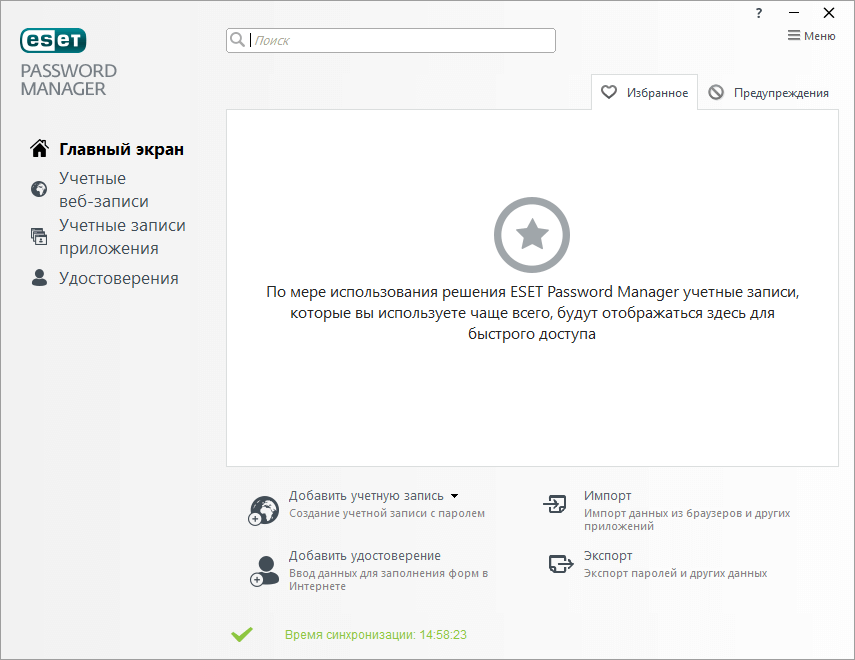855x660 pixels.
Task: Click the large star favorites icon
Action: tap(531, 234)
